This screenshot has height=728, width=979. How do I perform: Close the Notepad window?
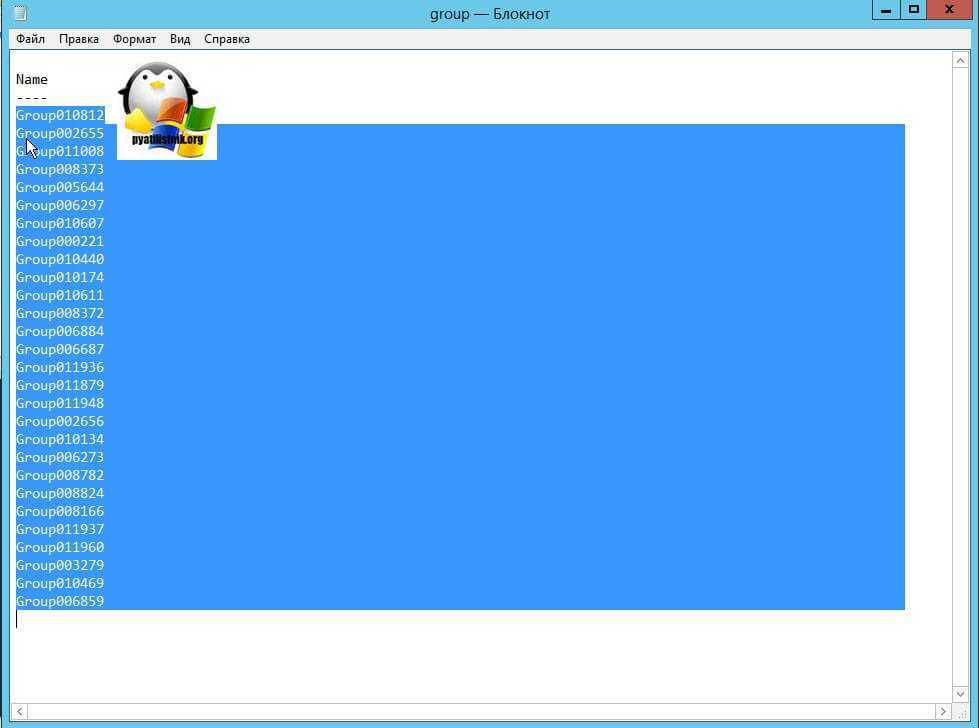pos(949,9)
